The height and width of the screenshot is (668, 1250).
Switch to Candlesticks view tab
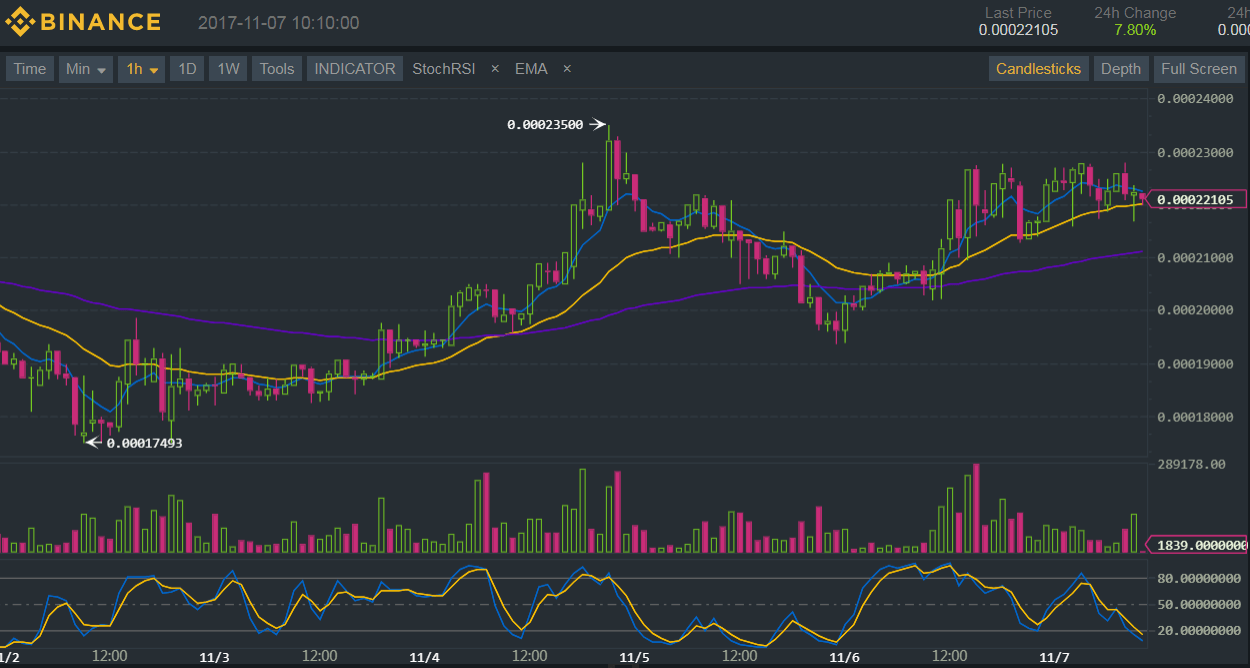click(1038, 69)
